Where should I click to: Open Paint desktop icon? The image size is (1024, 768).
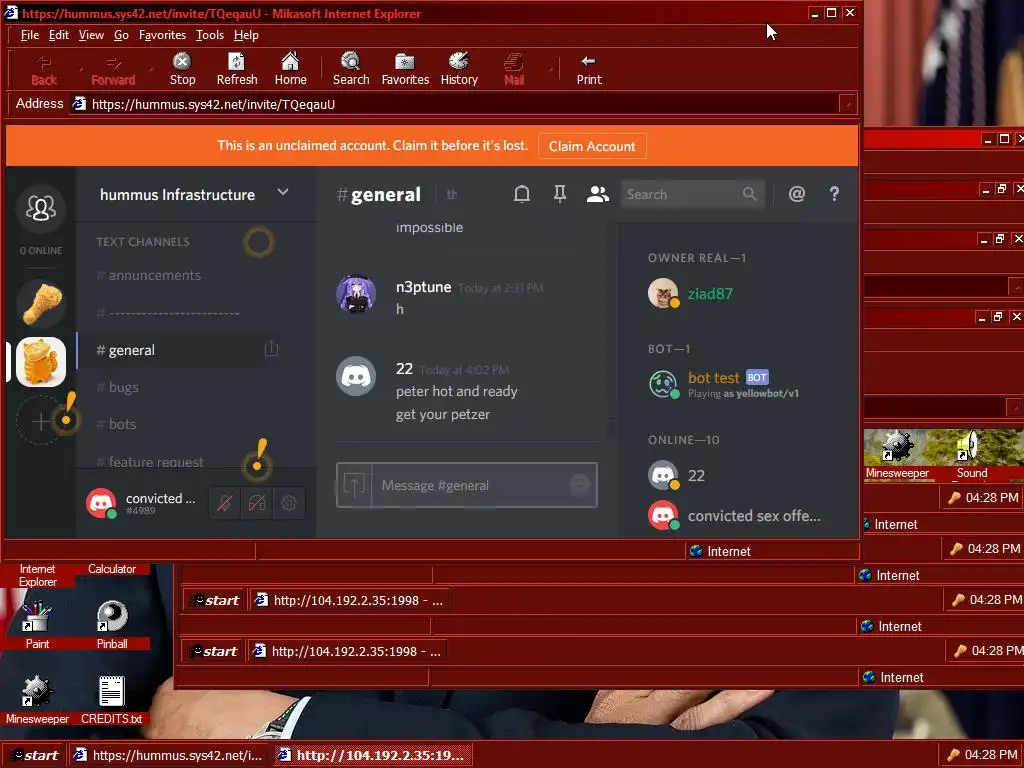pos(37,624)
